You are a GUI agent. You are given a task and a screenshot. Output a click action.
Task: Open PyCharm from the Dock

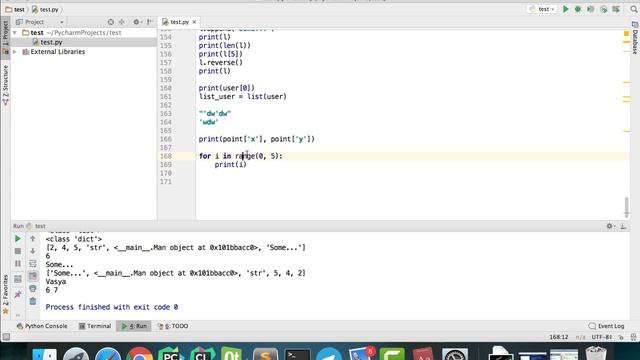[171, 354]
